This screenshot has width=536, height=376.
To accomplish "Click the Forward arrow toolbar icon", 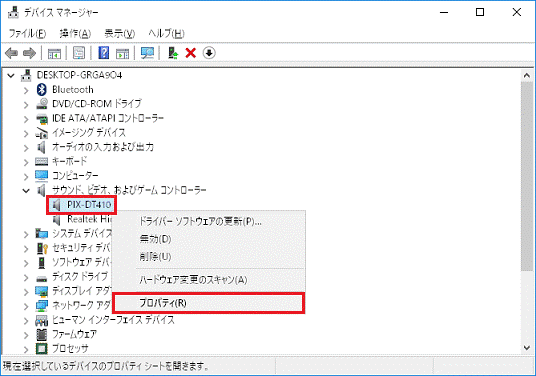I will coord(29,53).
